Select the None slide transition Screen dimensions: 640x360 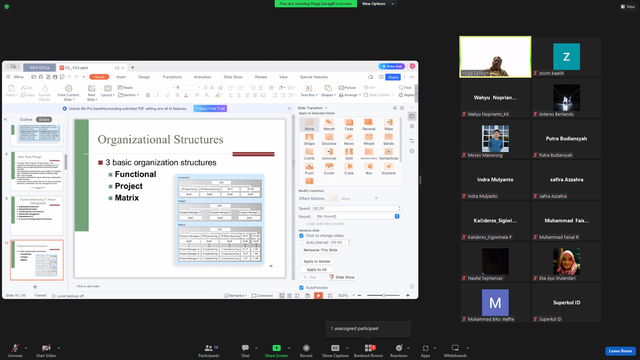[309, 124]
